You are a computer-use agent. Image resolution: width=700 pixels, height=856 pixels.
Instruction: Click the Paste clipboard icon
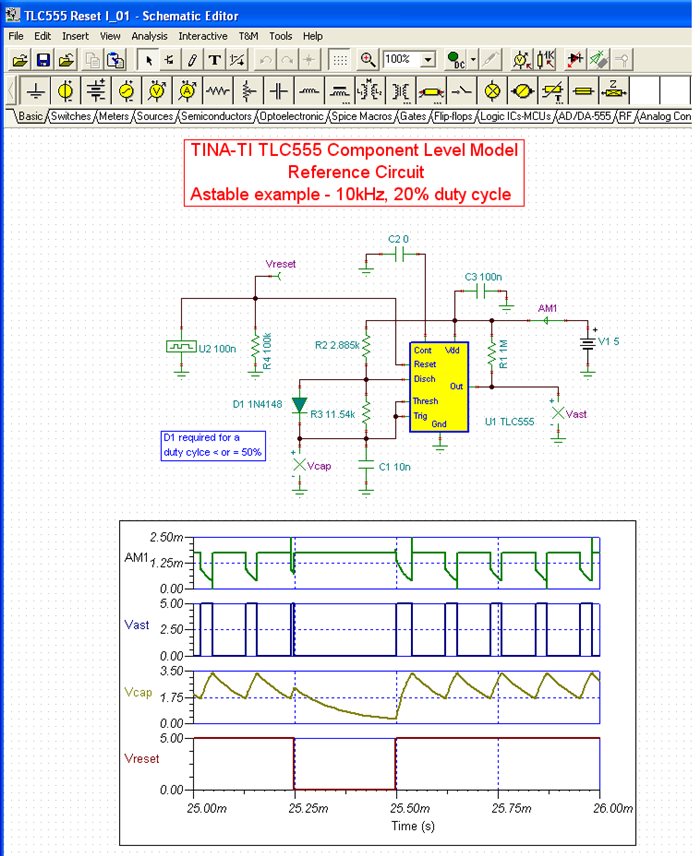[x=116, y=60]
